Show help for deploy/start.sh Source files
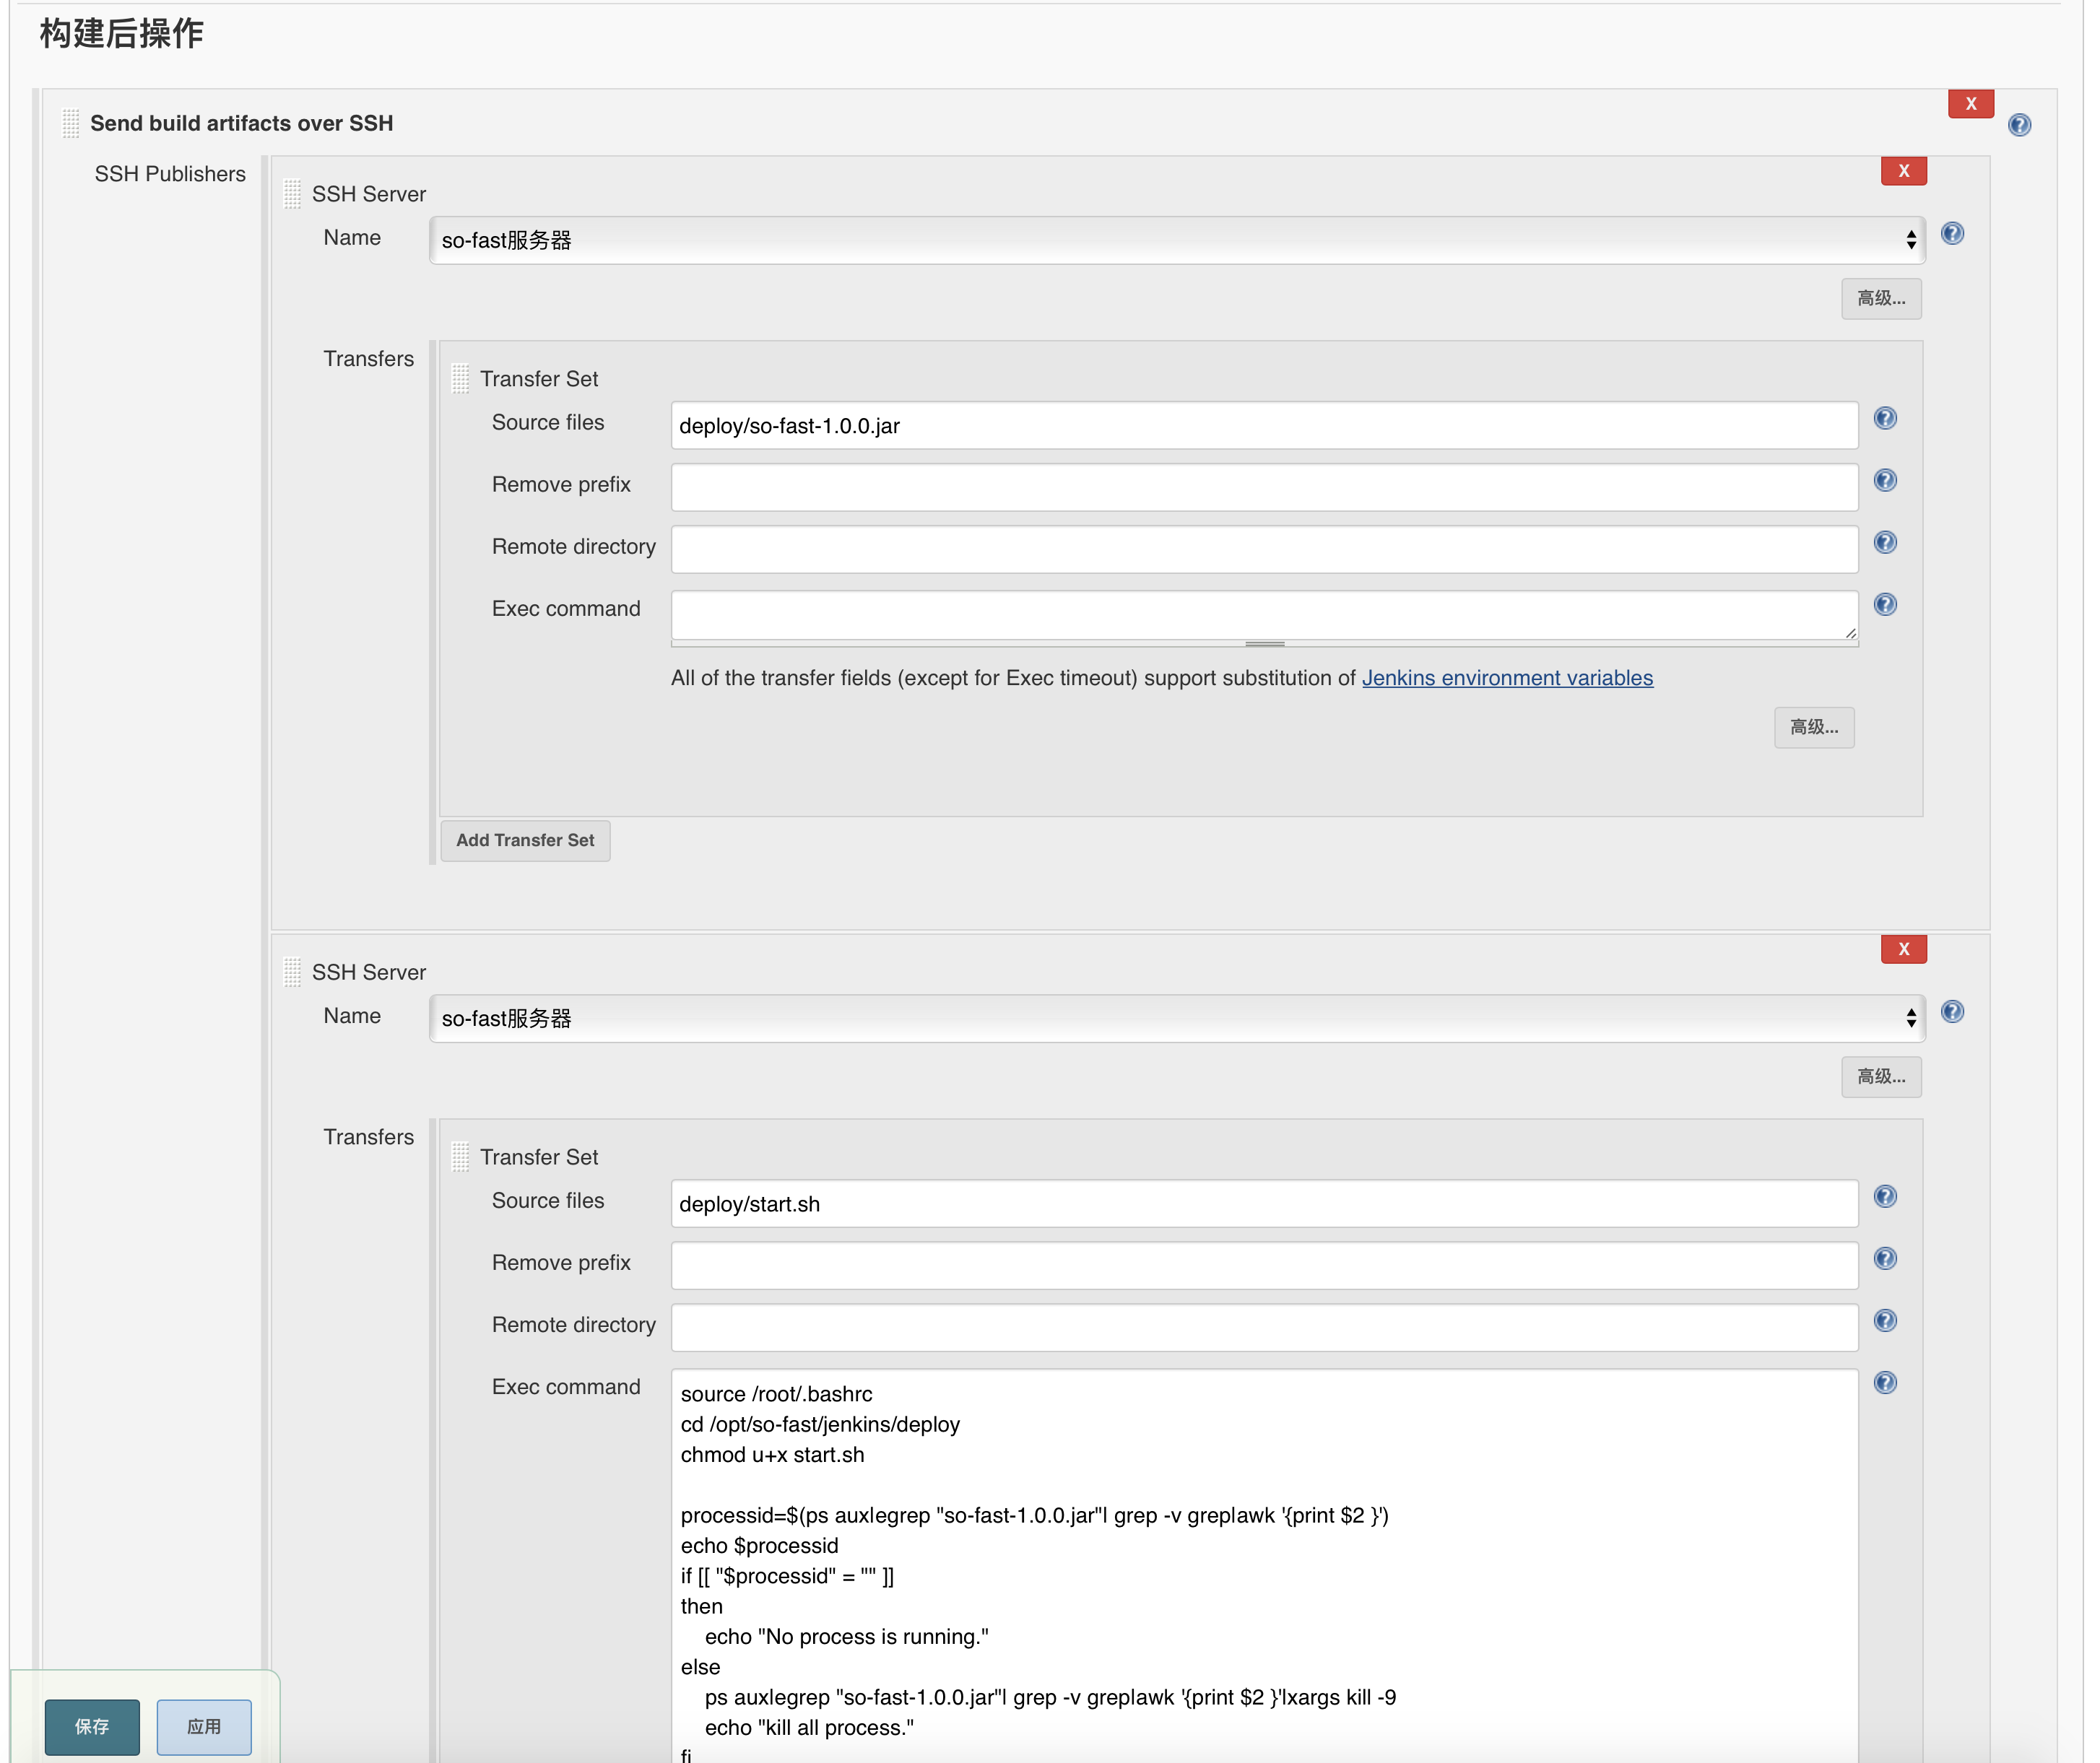Image resolution: width=2100 pixels, height=1763 pixels. coord(1885,1197)
